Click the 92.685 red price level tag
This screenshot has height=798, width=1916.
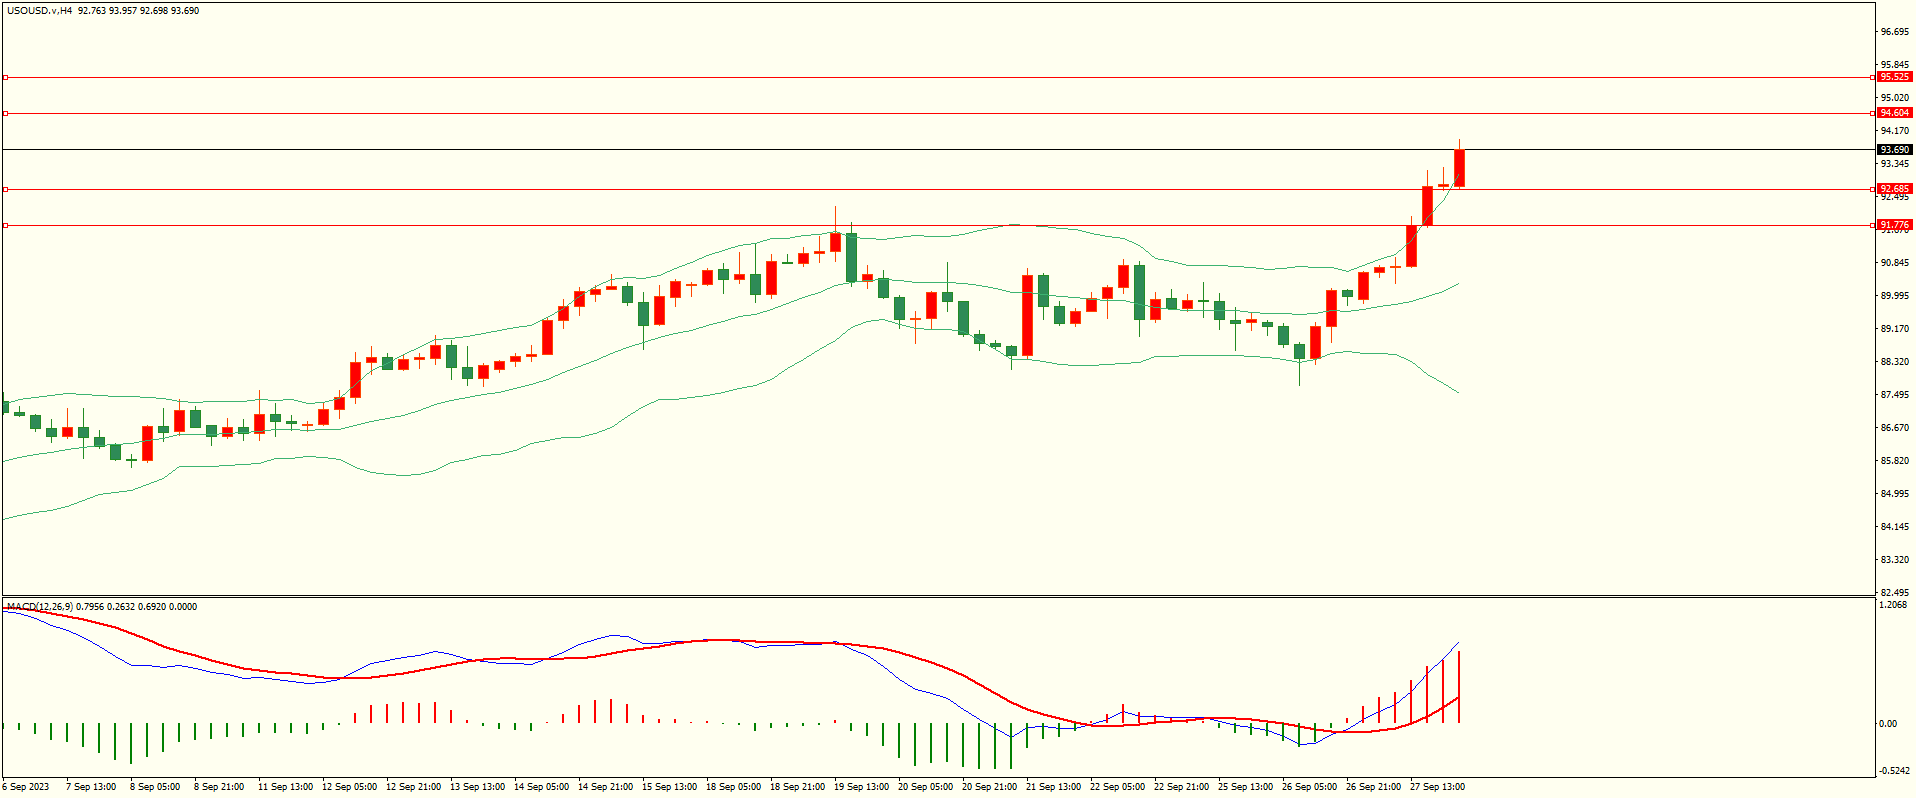pyautogui.click(x=1894, y=189)
